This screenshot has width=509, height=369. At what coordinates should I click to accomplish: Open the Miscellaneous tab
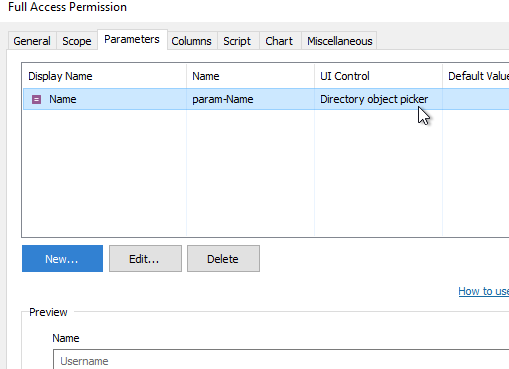(339, 41)
